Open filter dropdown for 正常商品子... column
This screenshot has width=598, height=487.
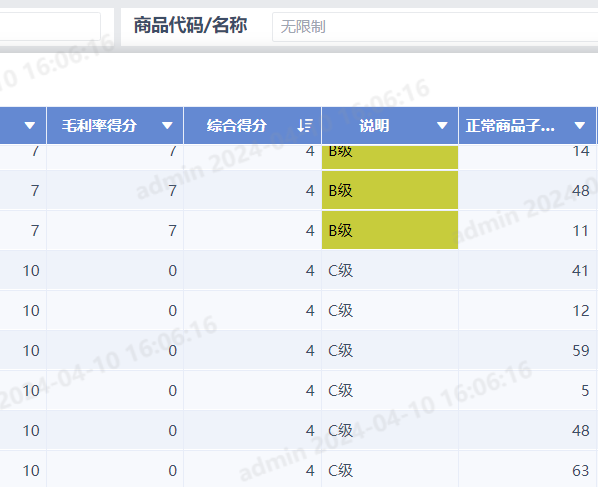click(x=580, y=125)
